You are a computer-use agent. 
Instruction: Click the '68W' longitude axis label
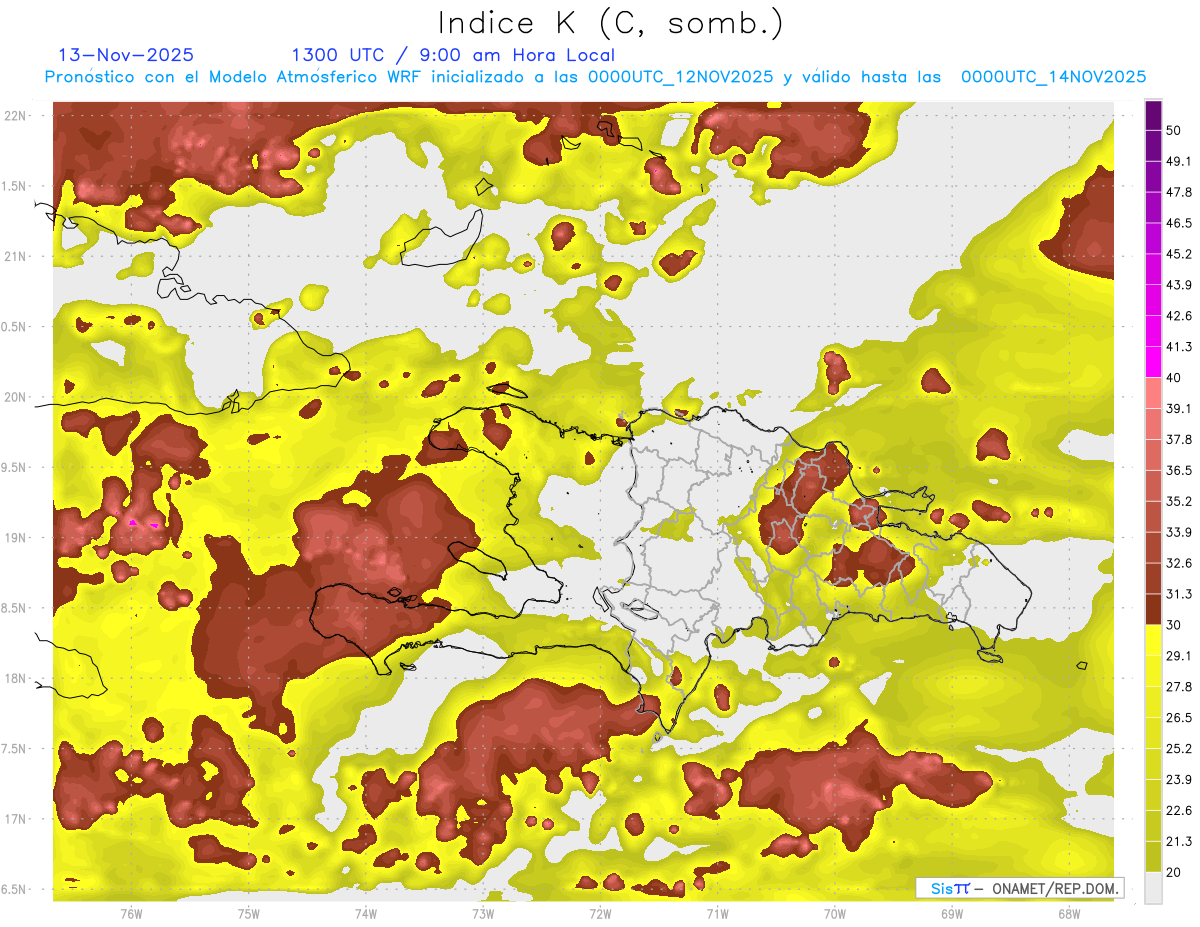coord(1069,913)
